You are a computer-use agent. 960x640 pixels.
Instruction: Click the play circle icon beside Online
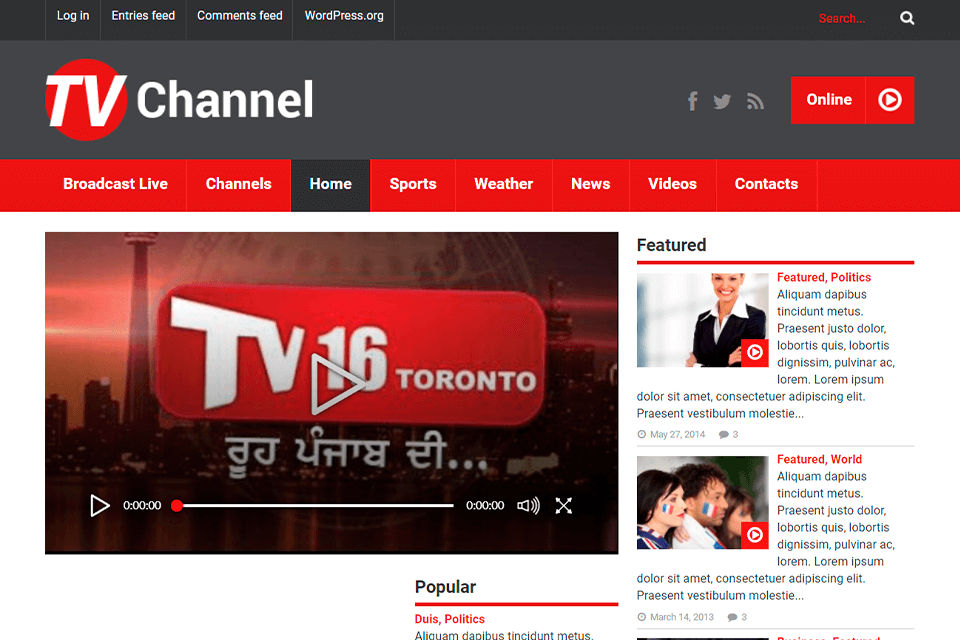pyautogui.click(x=890, y=100)
